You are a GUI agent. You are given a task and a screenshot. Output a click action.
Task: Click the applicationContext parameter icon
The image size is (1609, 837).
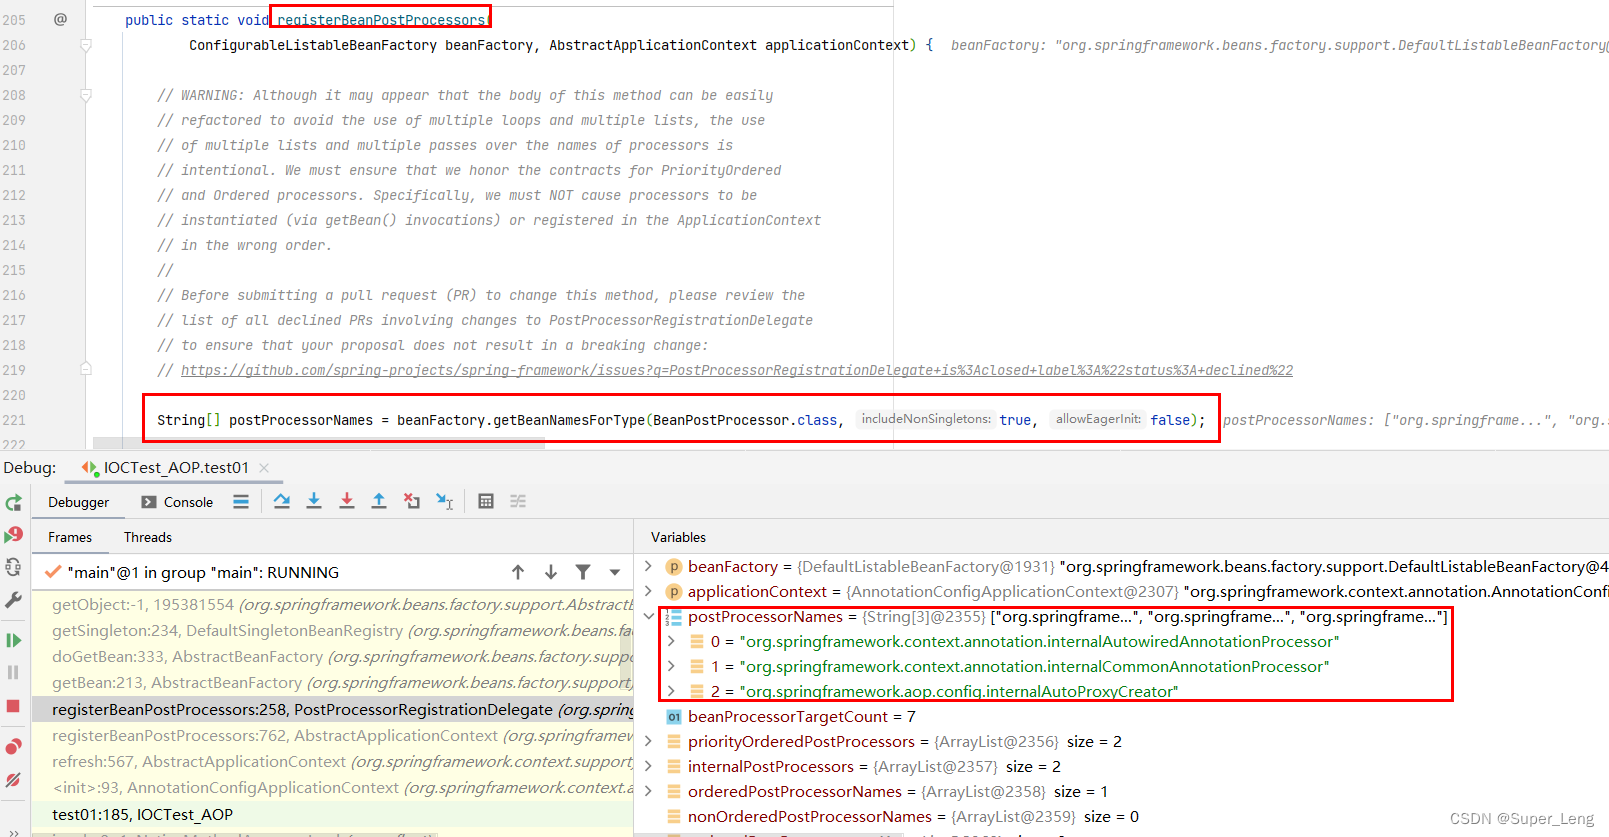pyautogui.click(x=674, y=591)
